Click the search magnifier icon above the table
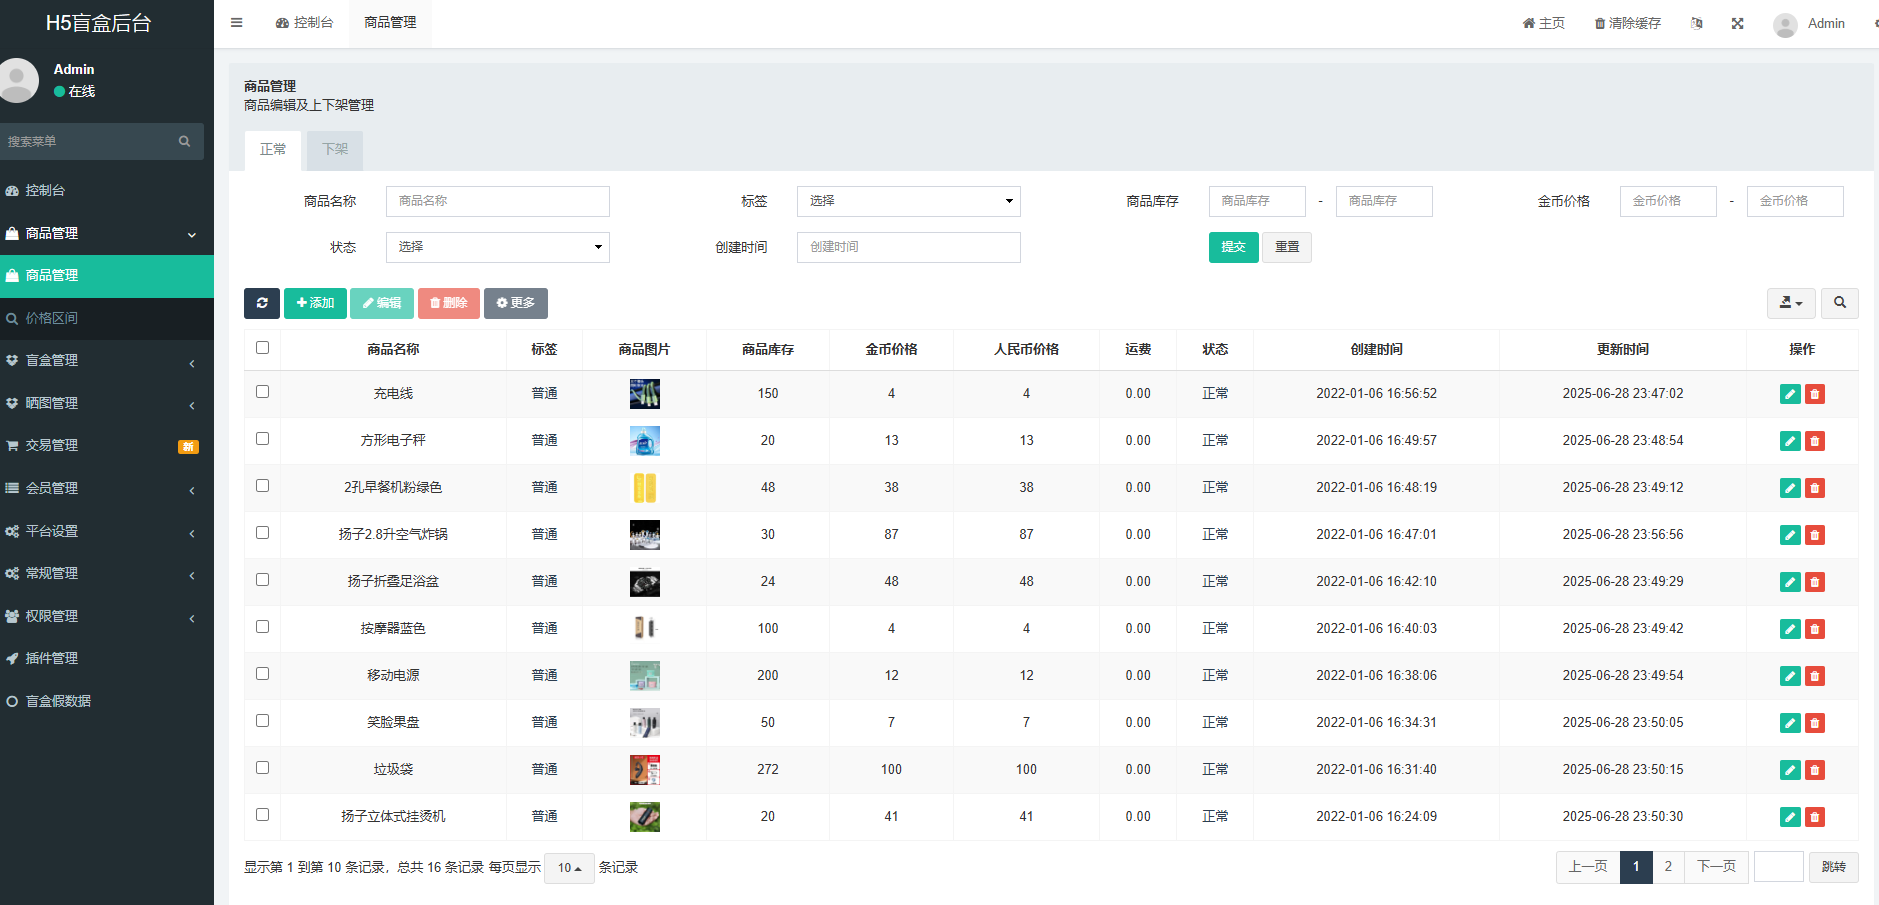Screen dimensions: 1879x905 tap(1840, 302)
